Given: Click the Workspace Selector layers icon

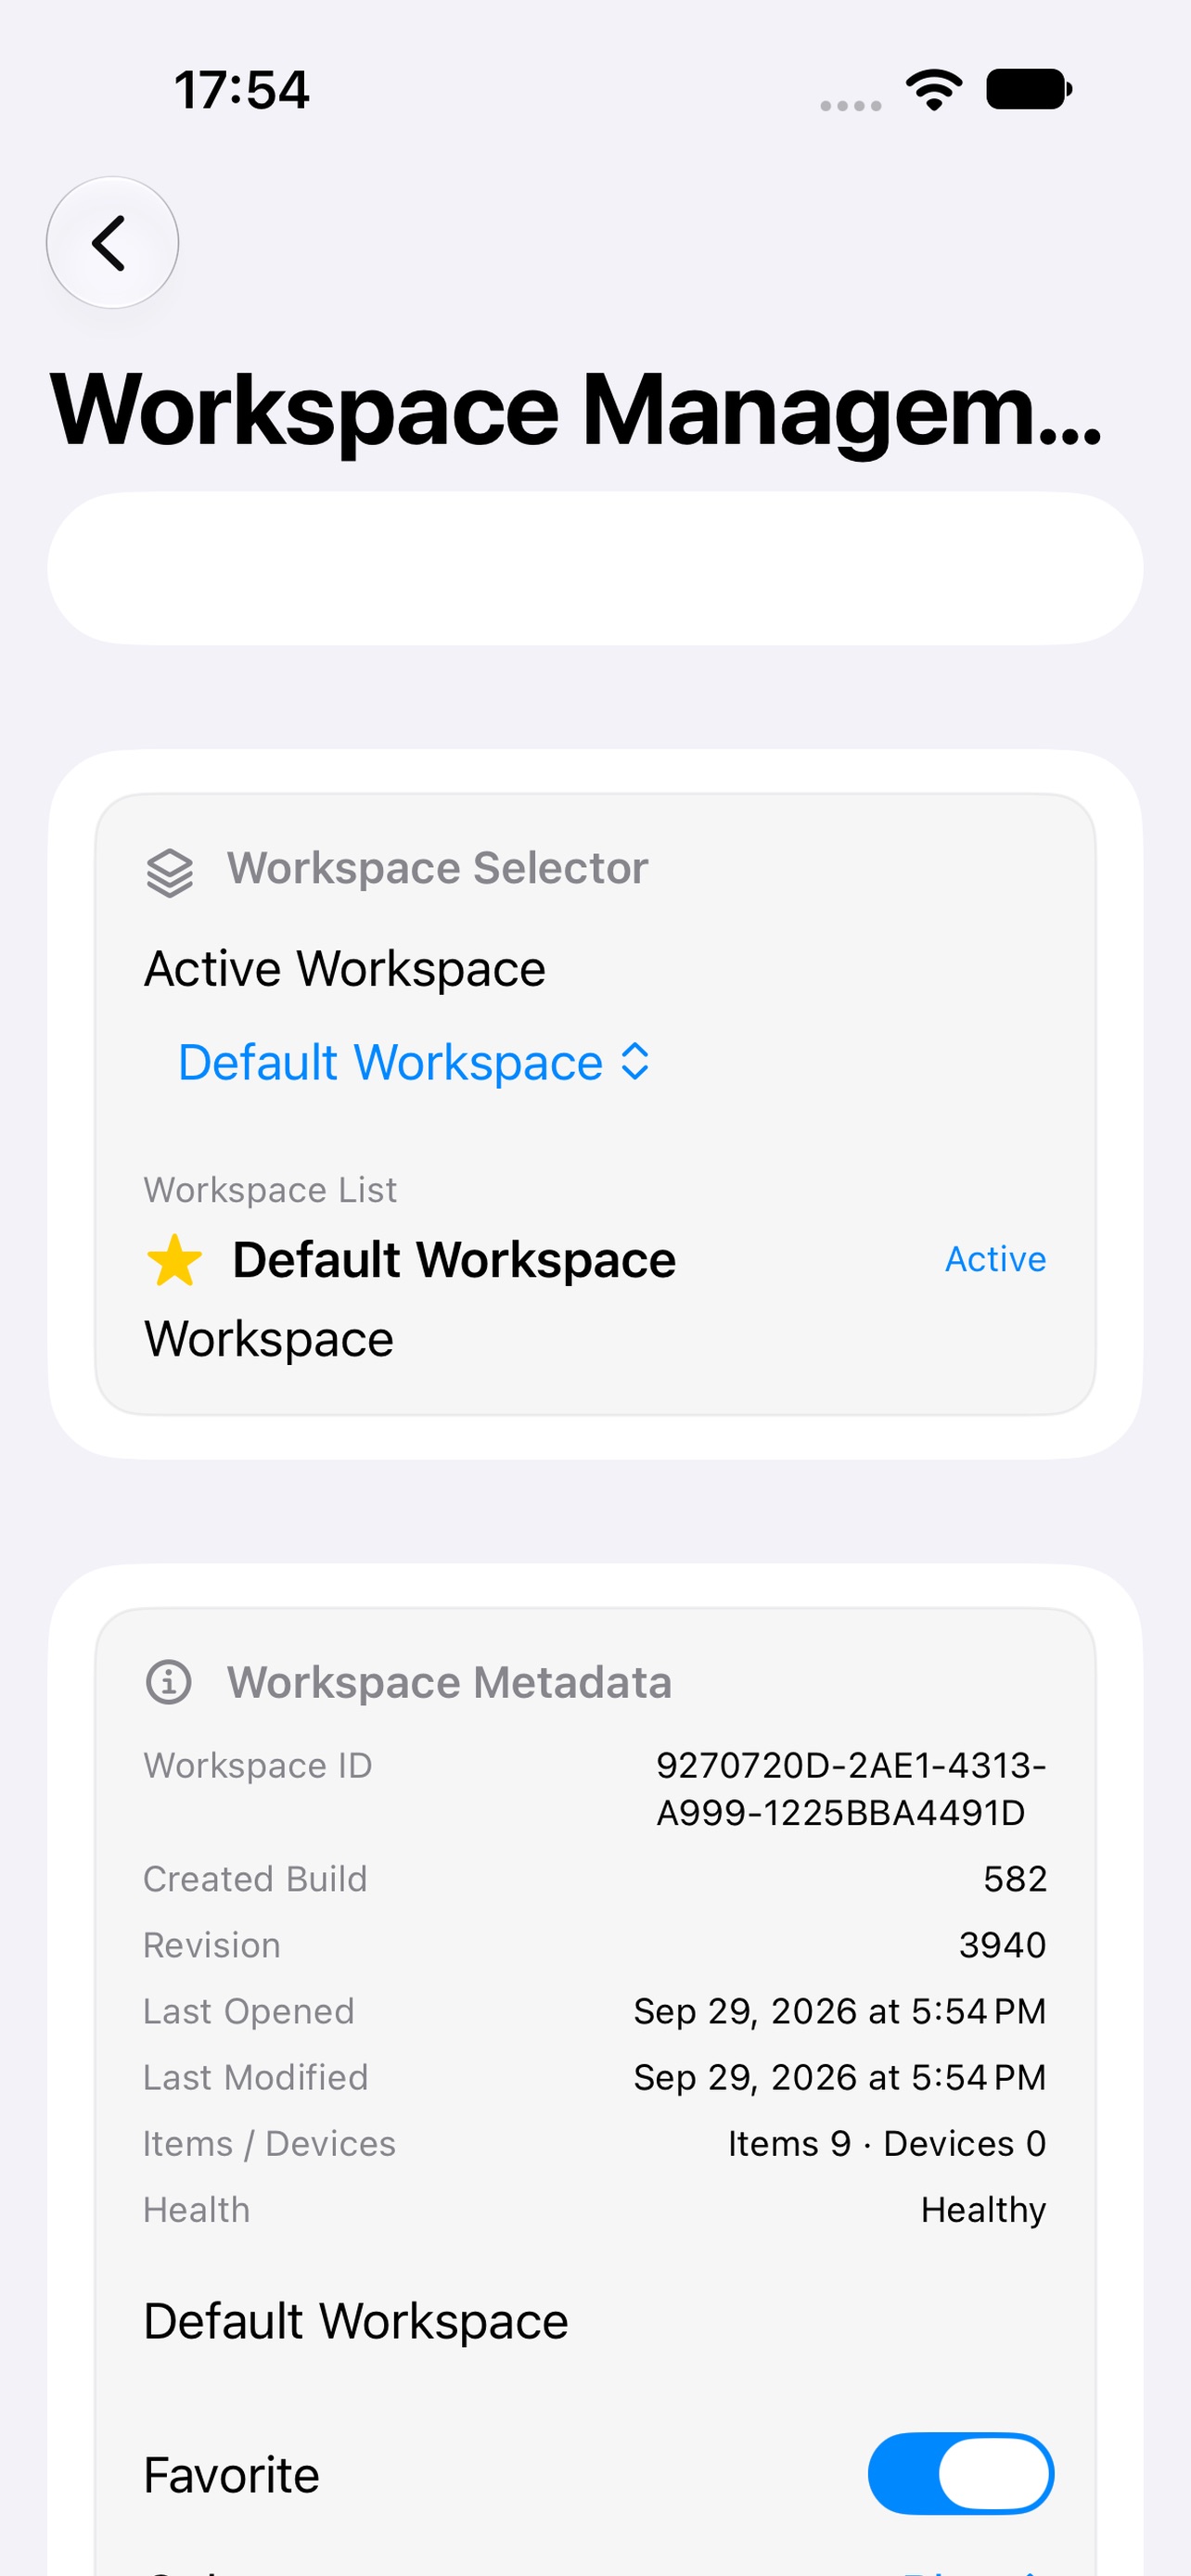Looking at the screenshot, I should point(170,872).
